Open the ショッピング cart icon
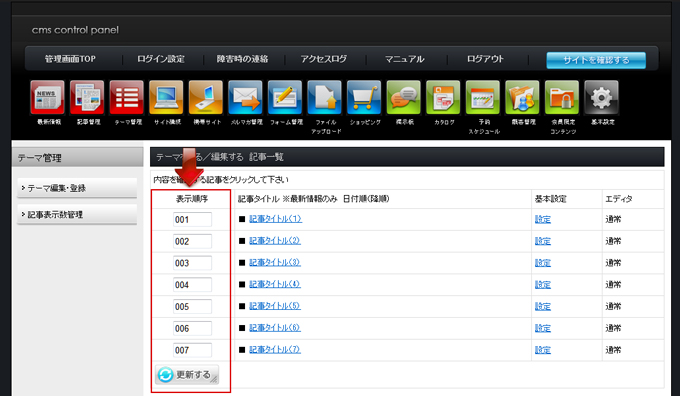The width and height of the screenshot is (680, 396). (364, 97)
